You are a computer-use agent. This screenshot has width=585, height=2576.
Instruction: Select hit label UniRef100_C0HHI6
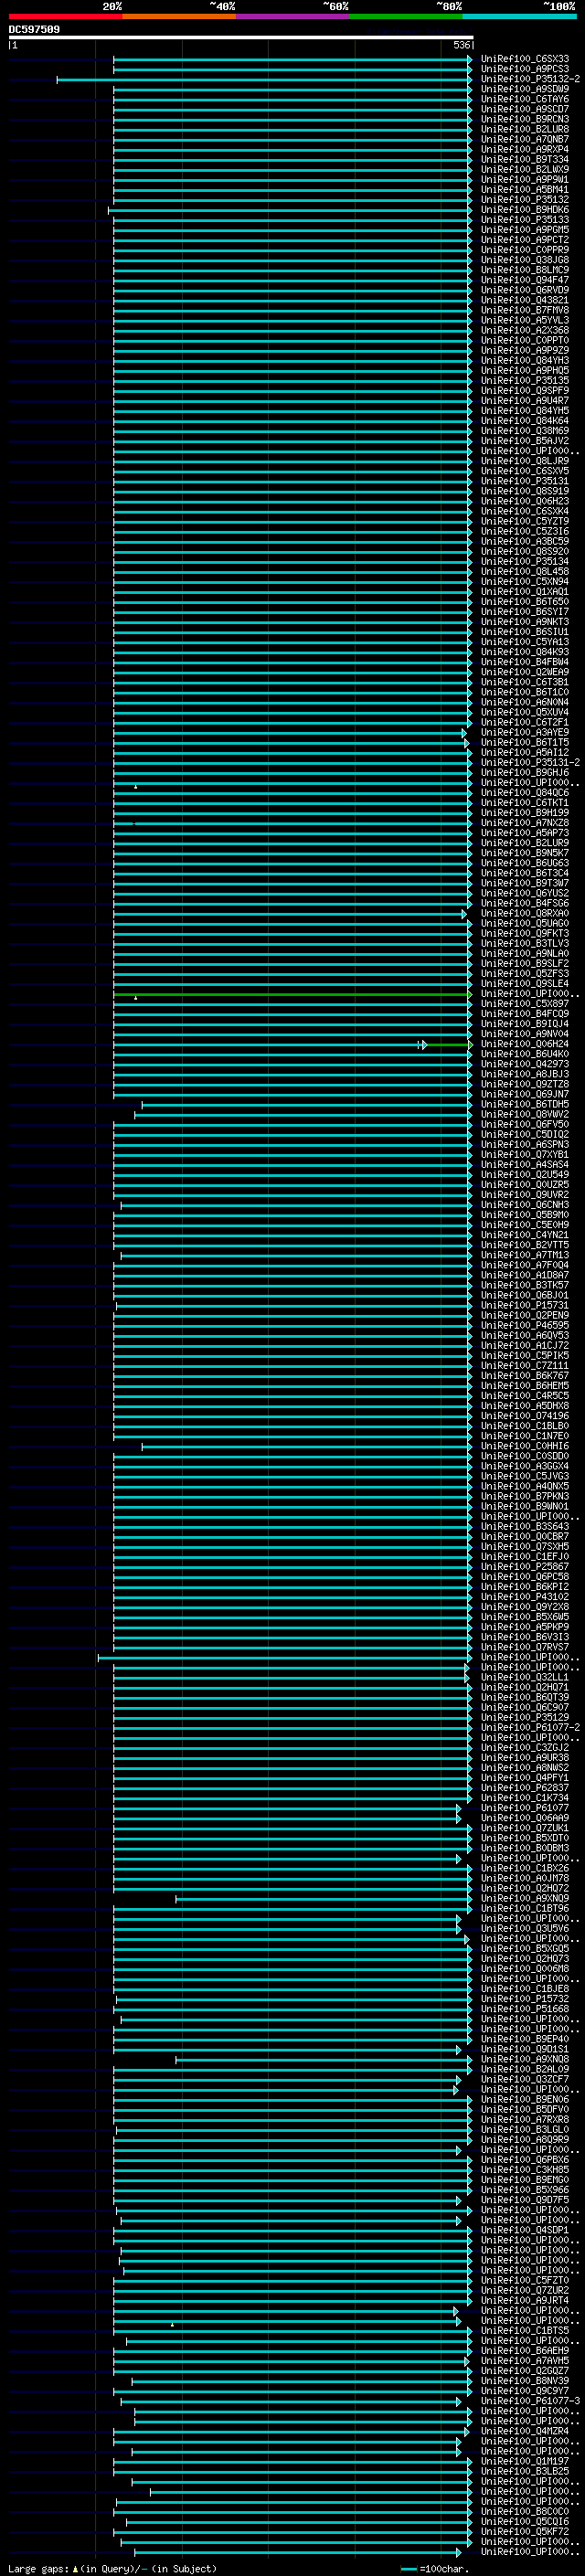click(x=525, y=1447)
